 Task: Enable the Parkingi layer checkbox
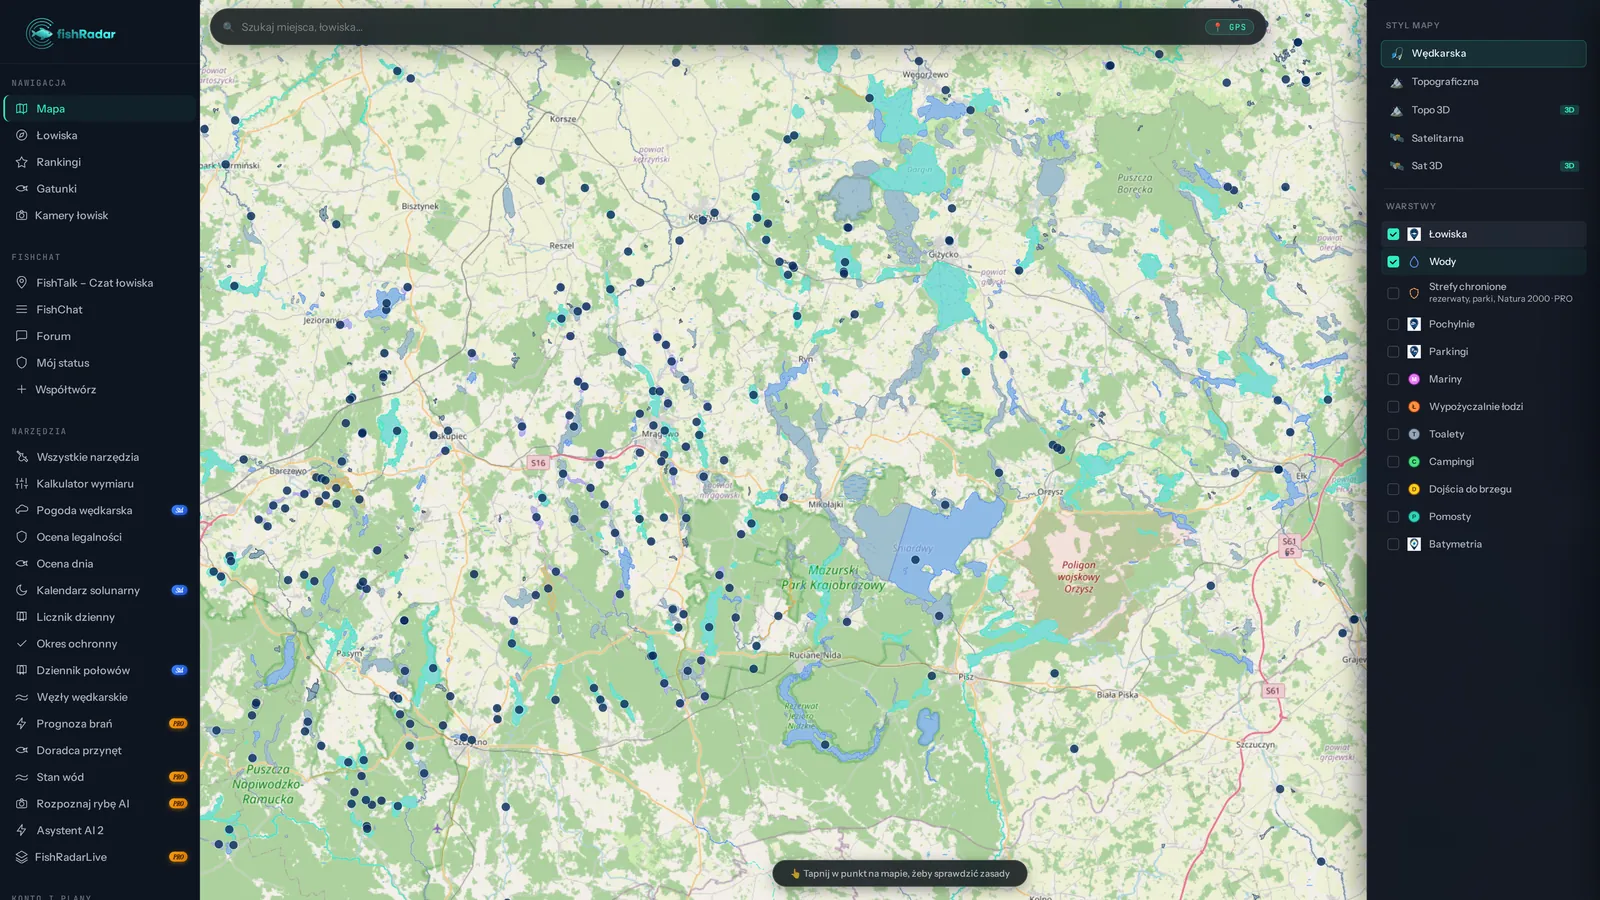tap(1393, 352)
